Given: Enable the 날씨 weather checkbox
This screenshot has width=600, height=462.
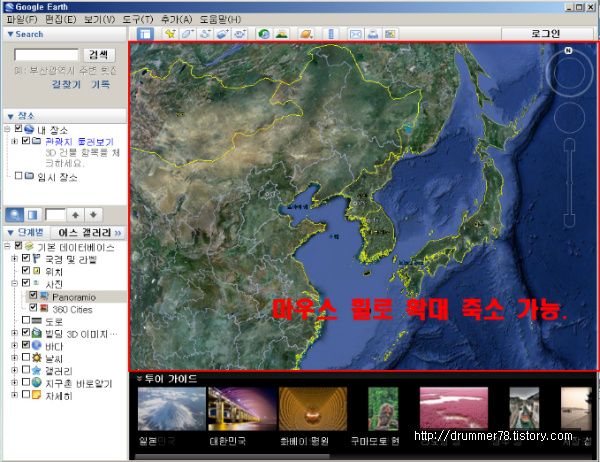Looking at the screenshot, I should point(26,357).
